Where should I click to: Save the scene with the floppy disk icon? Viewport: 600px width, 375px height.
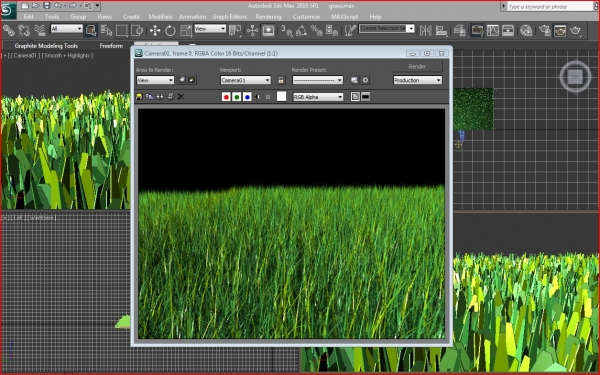[47, 6]
